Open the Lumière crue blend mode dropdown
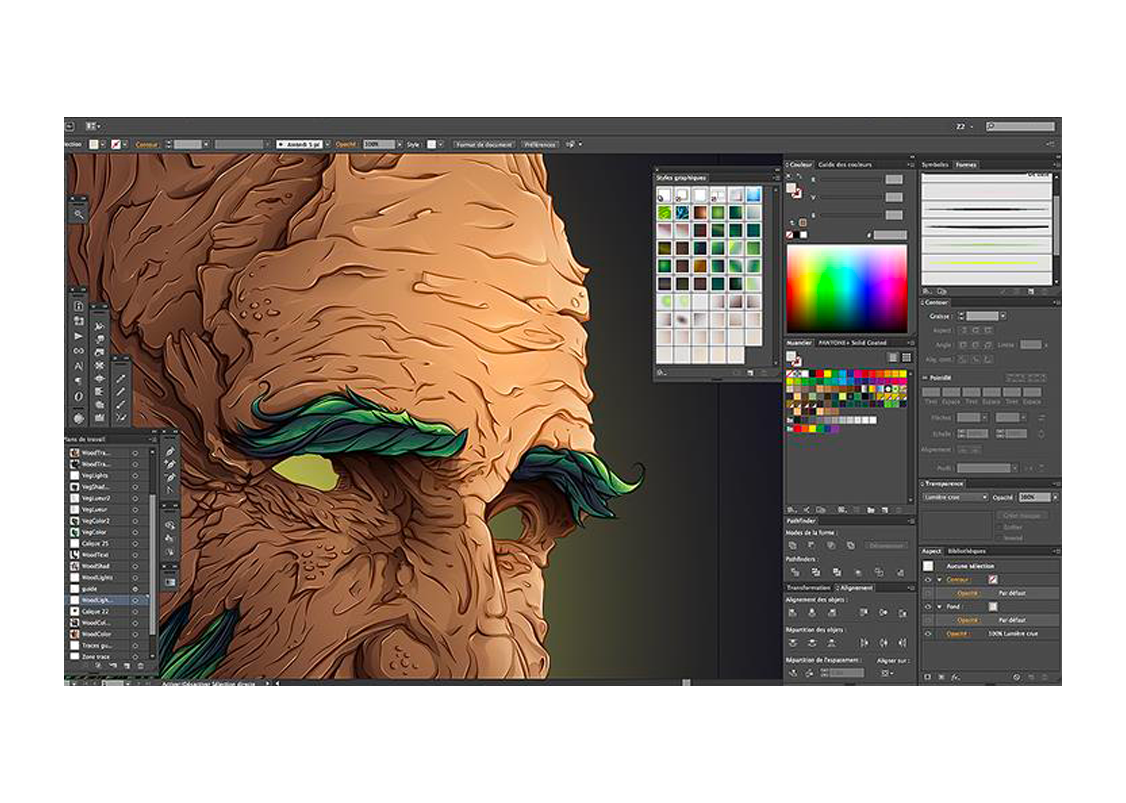This screenshot has width=1126, height=803. click(x=955, y=497)
